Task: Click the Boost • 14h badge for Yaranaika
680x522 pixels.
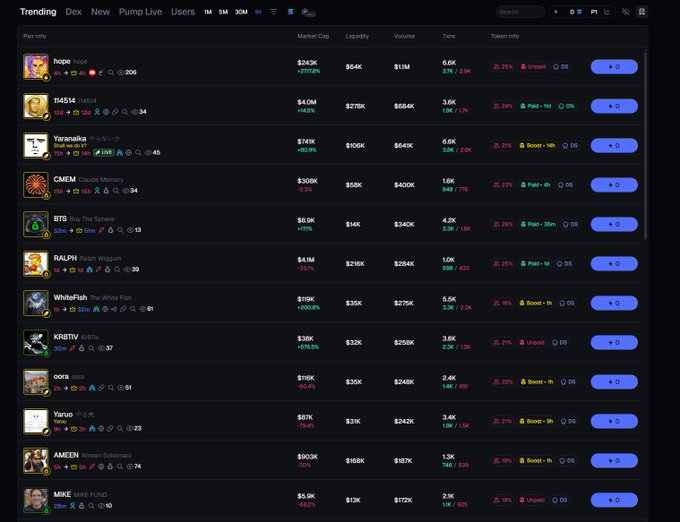Action: (x=538, y=145)
